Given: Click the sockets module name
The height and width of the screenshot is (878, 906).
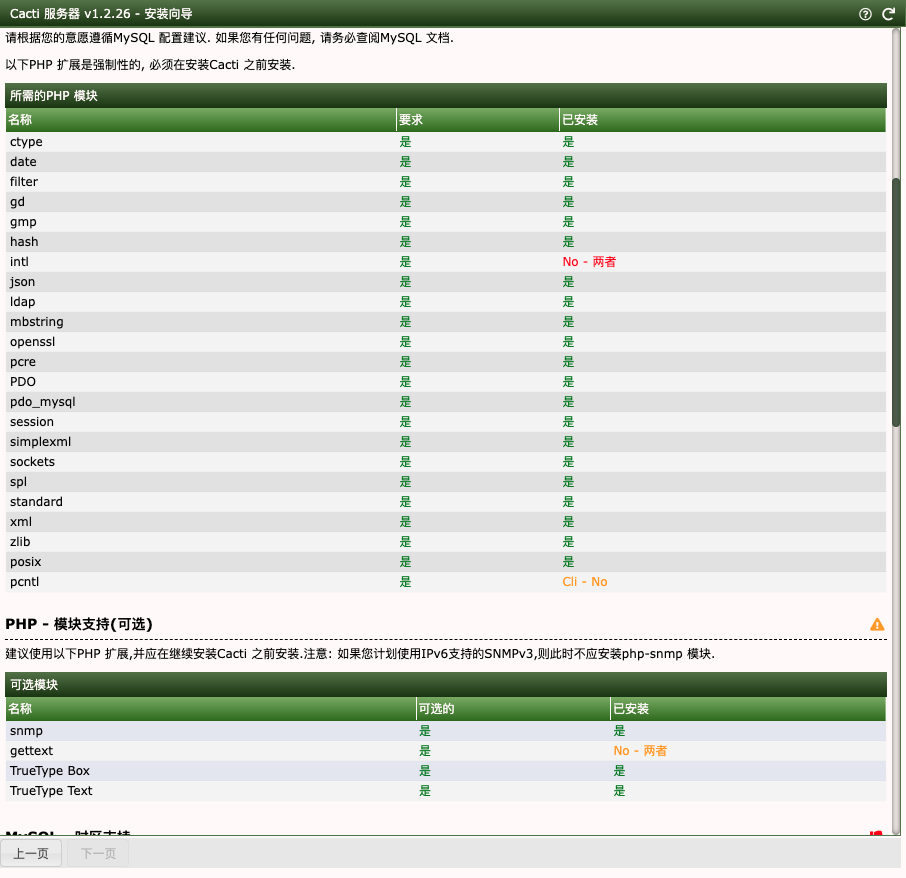Looking at the screenshot, I should 32,462.
